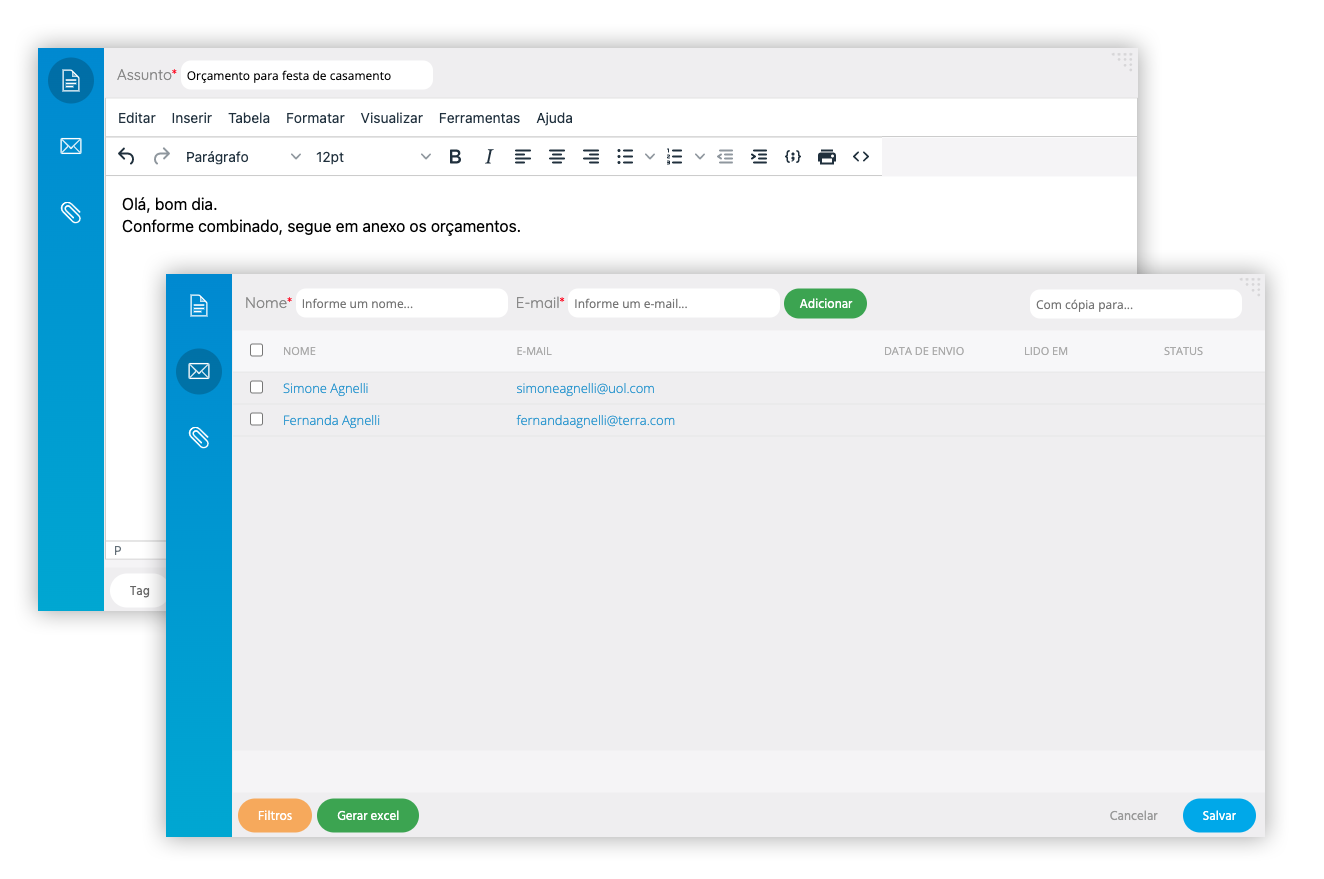
Task: Focus the E-mail input field
Action: (674, 304)
